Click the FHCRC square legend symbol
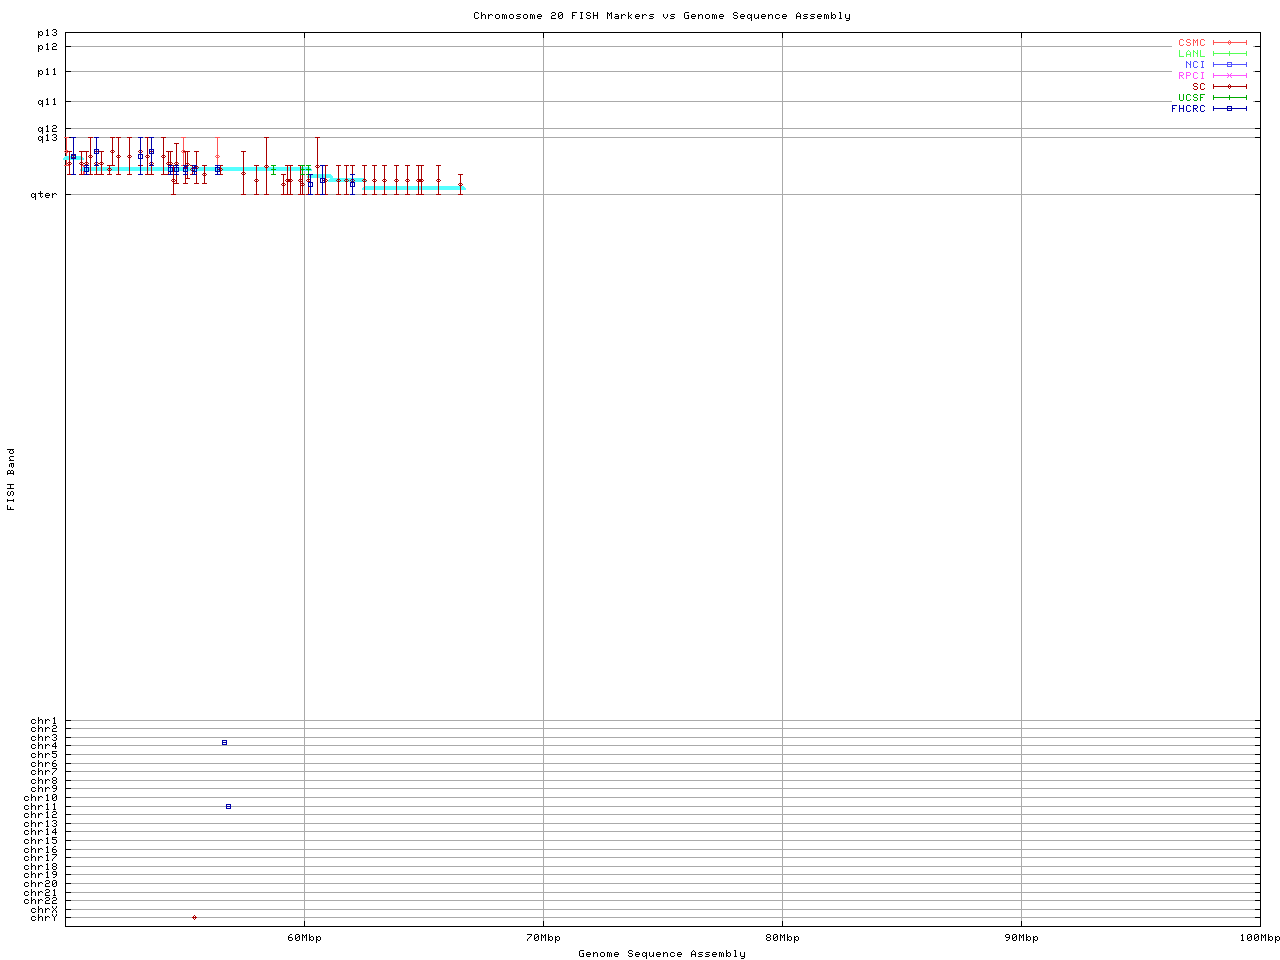 1229,109
